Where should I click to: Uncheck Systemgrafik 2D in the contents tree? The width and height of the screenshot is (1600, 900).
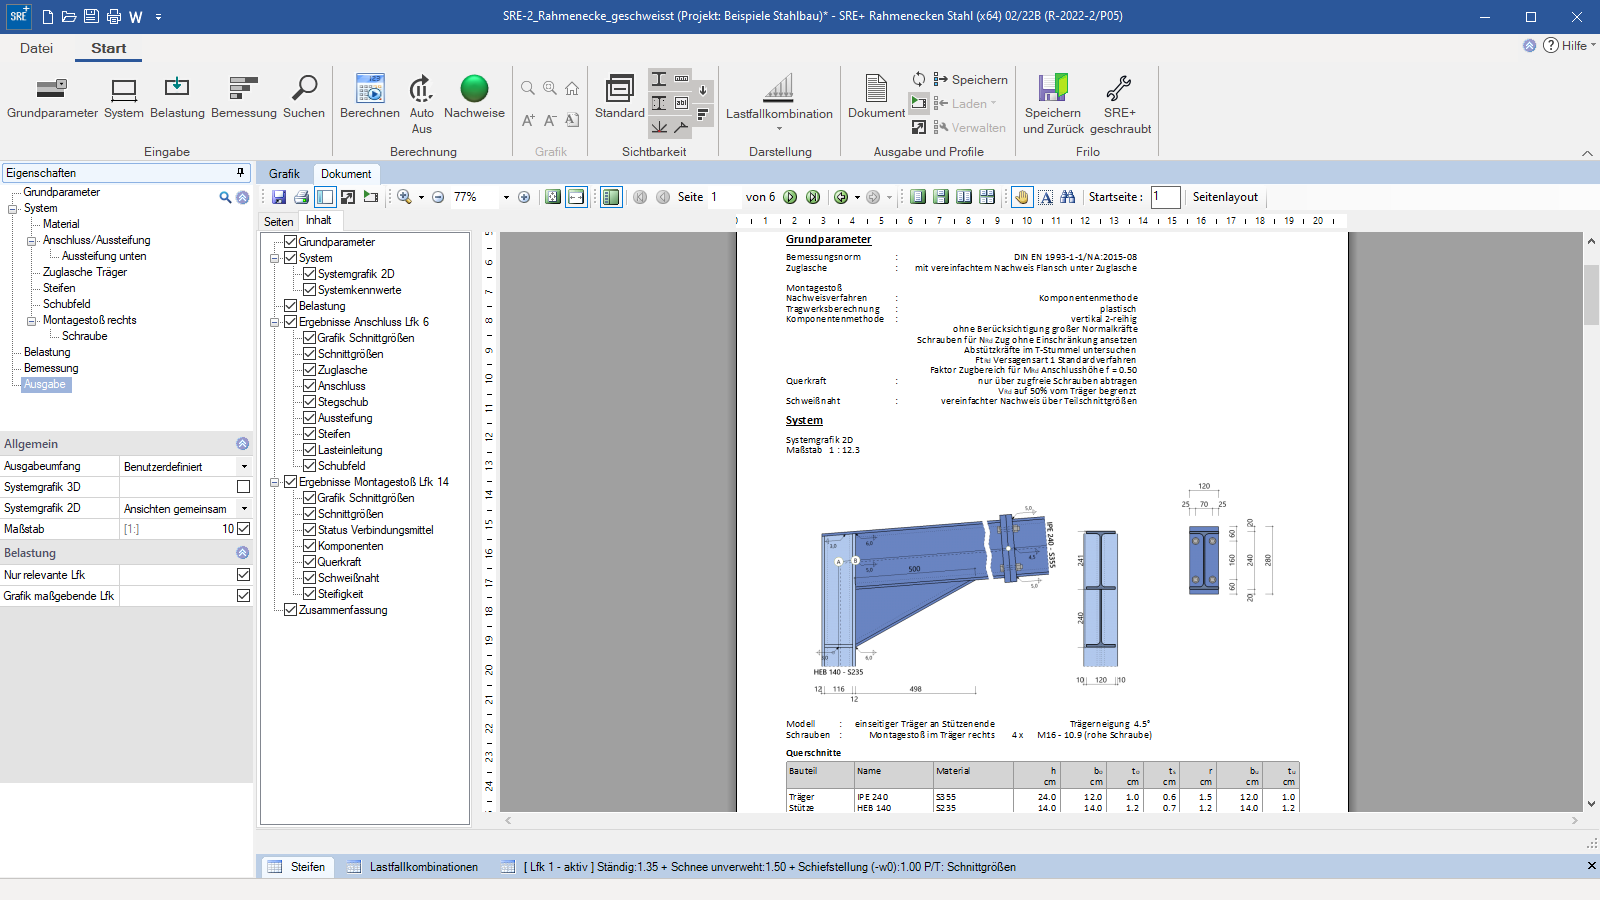click(x=309, y=274)
